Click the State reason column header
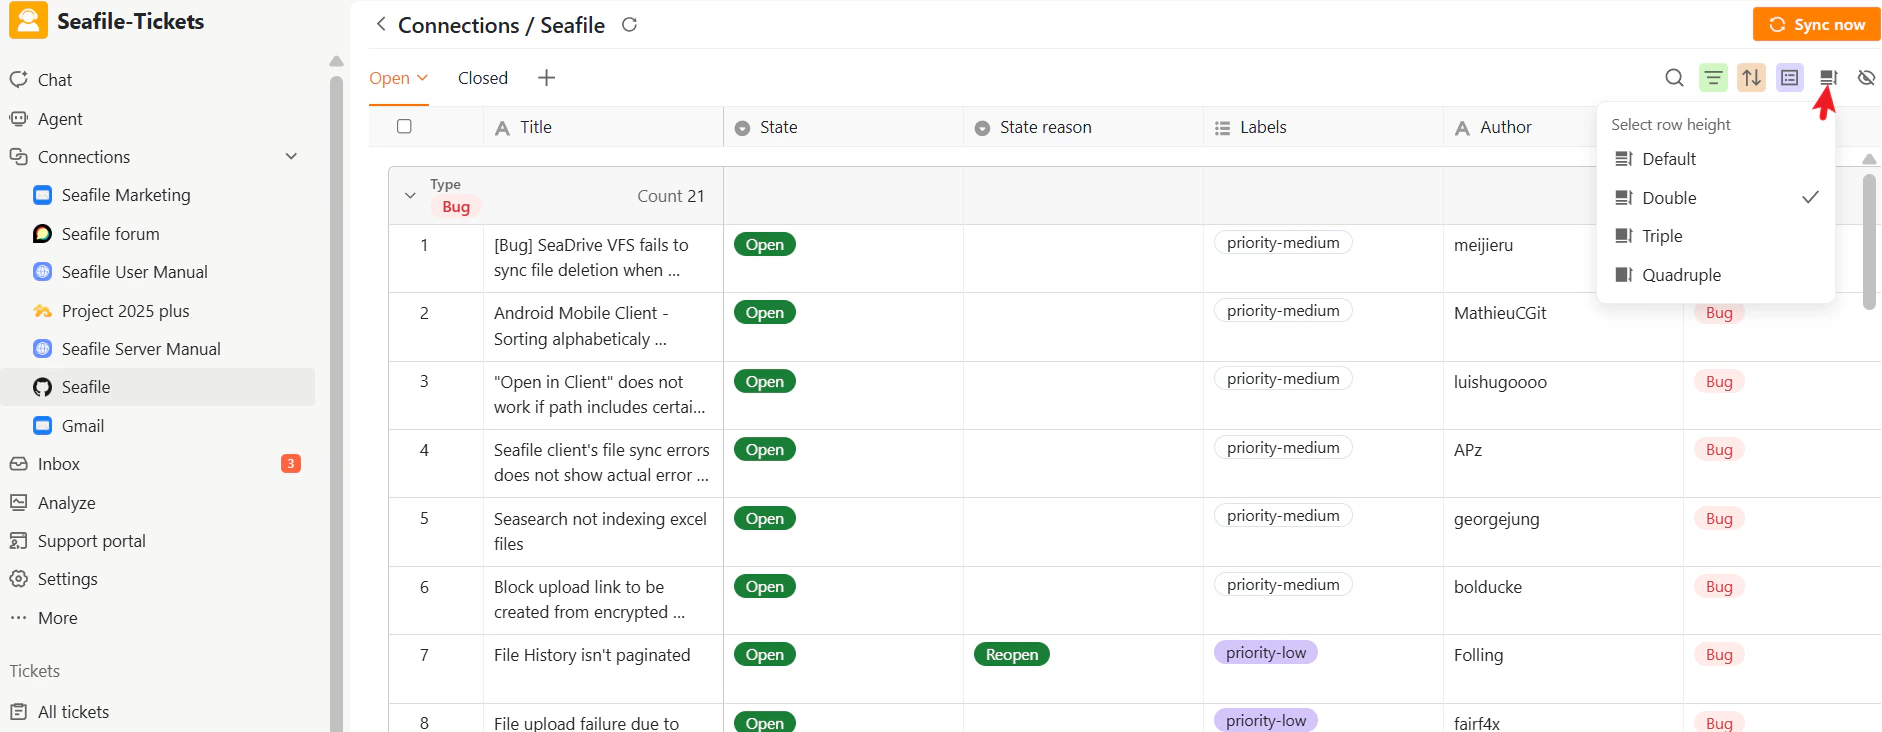 (1083, 127)
